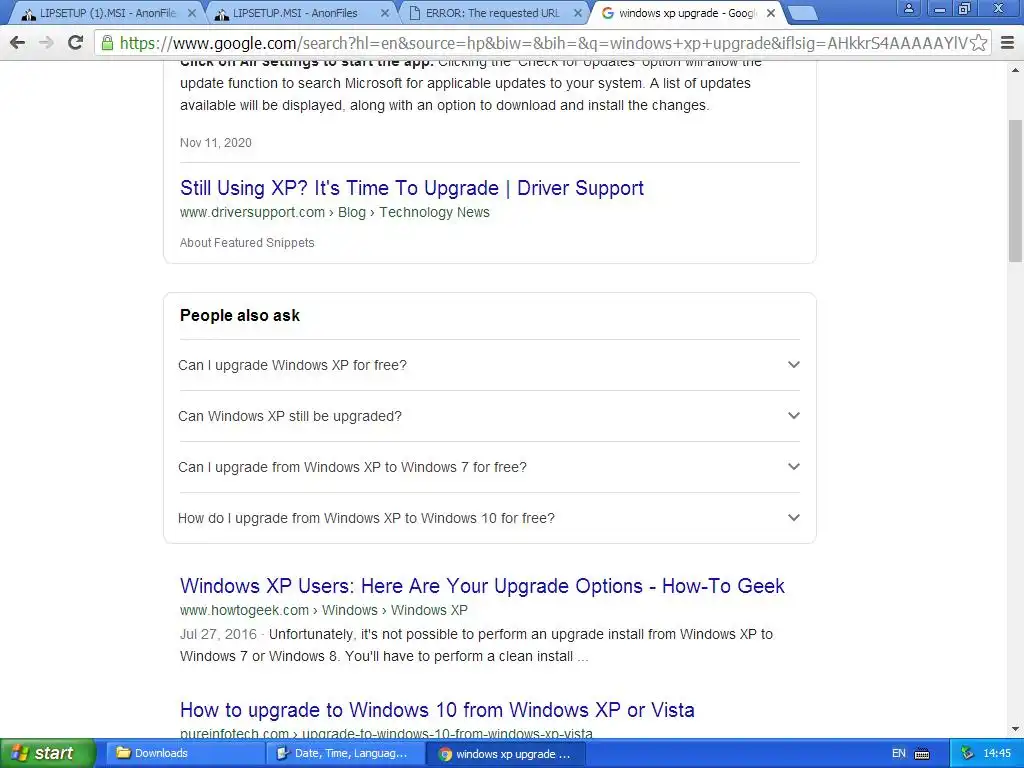This screenshot has width=1024, height=768.
Task: Click the Chrome user profile icon
Action: pos(908,8)
